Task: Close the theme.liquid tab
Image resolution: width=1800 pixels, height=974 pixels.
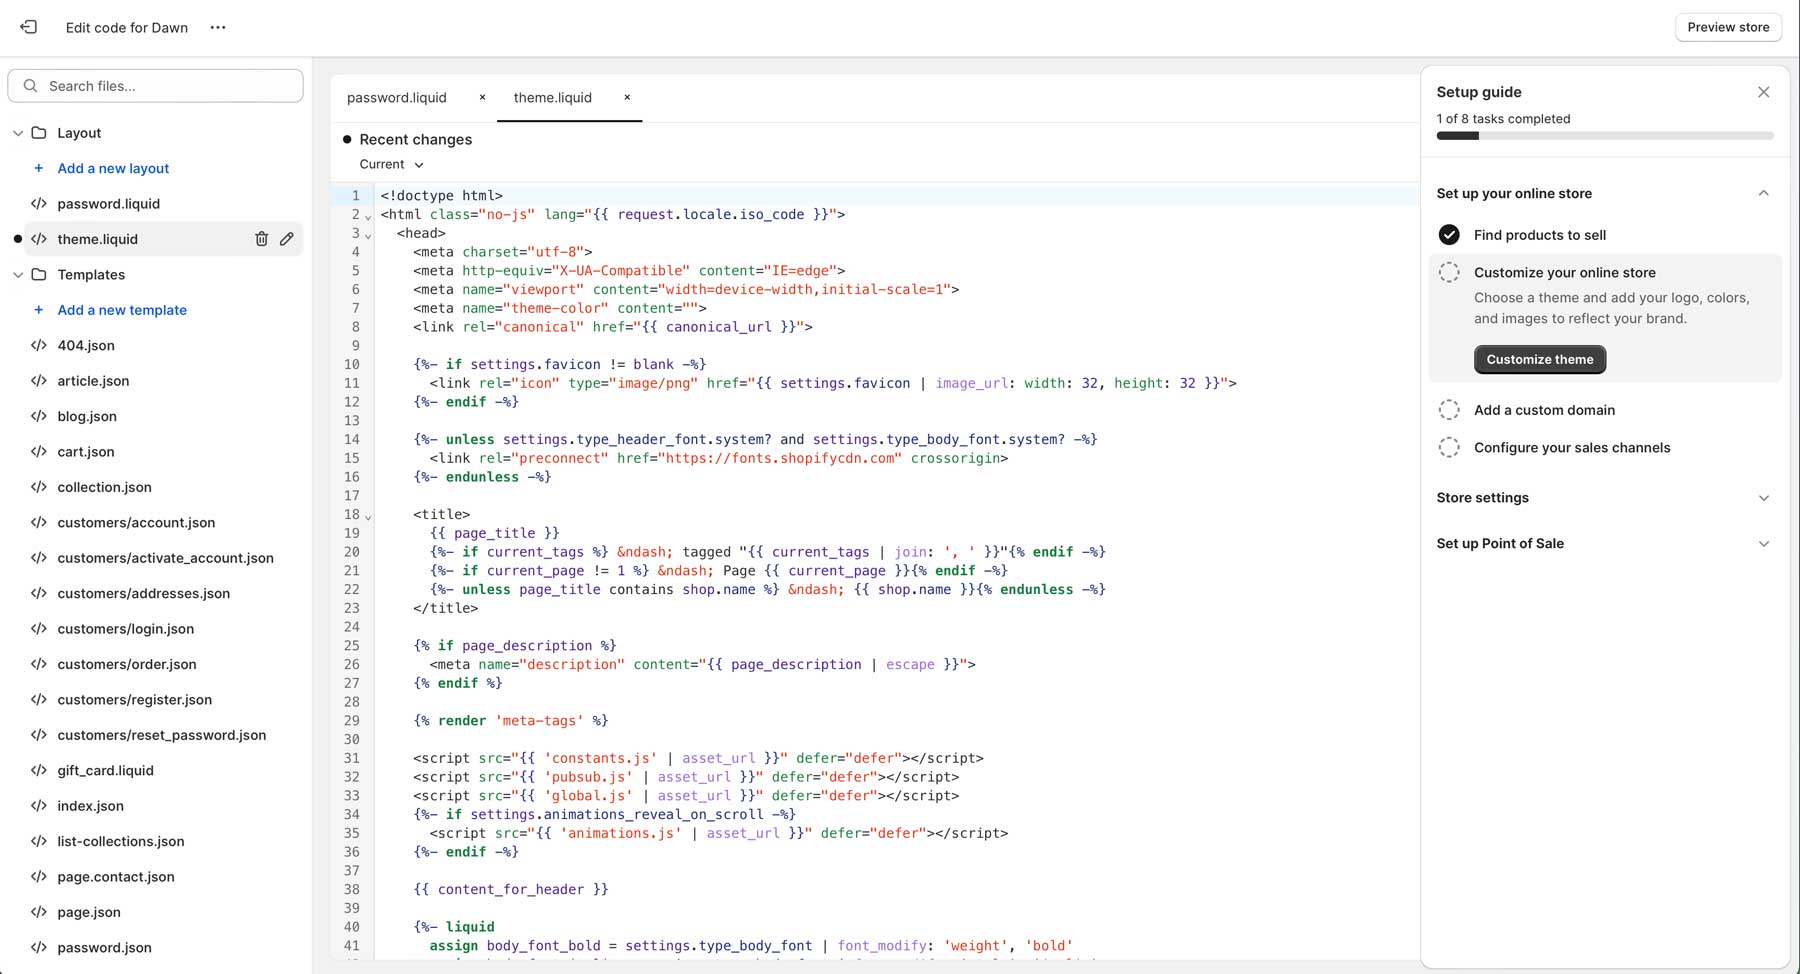Action: 627,97
